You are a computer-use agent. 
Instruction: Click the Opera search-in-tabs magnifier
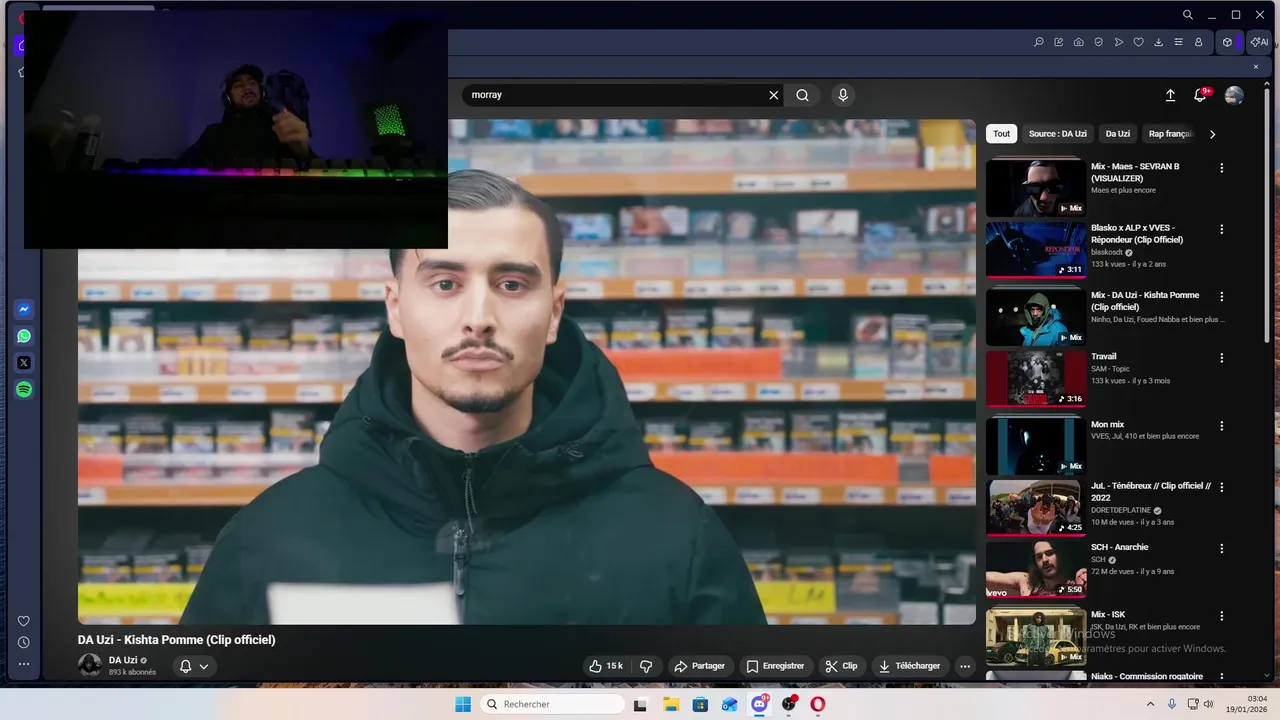coord(1188,15)
